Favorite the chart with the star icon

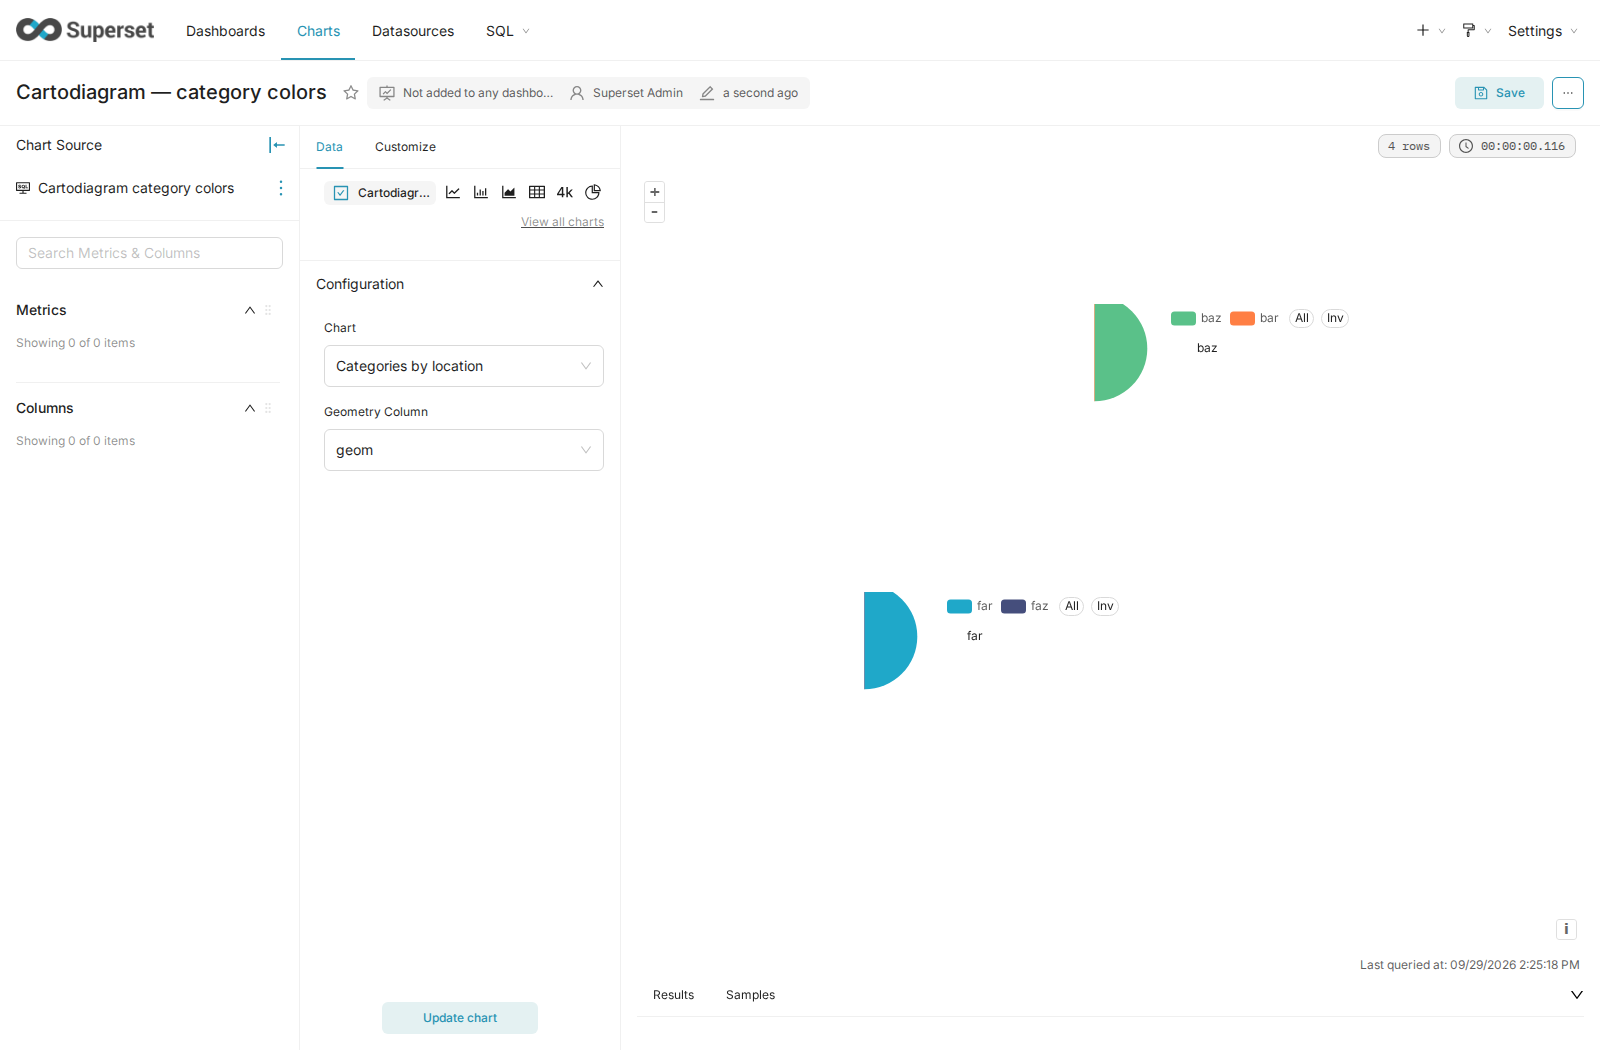point(351,93)
